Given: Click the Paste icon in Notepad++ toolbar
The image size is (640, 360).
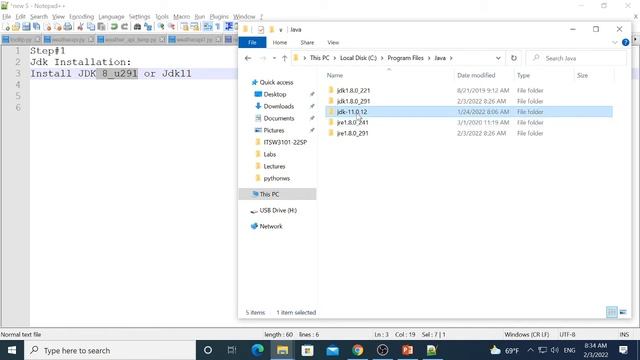Looking at the screenshot, I should [x=101, y=27].
